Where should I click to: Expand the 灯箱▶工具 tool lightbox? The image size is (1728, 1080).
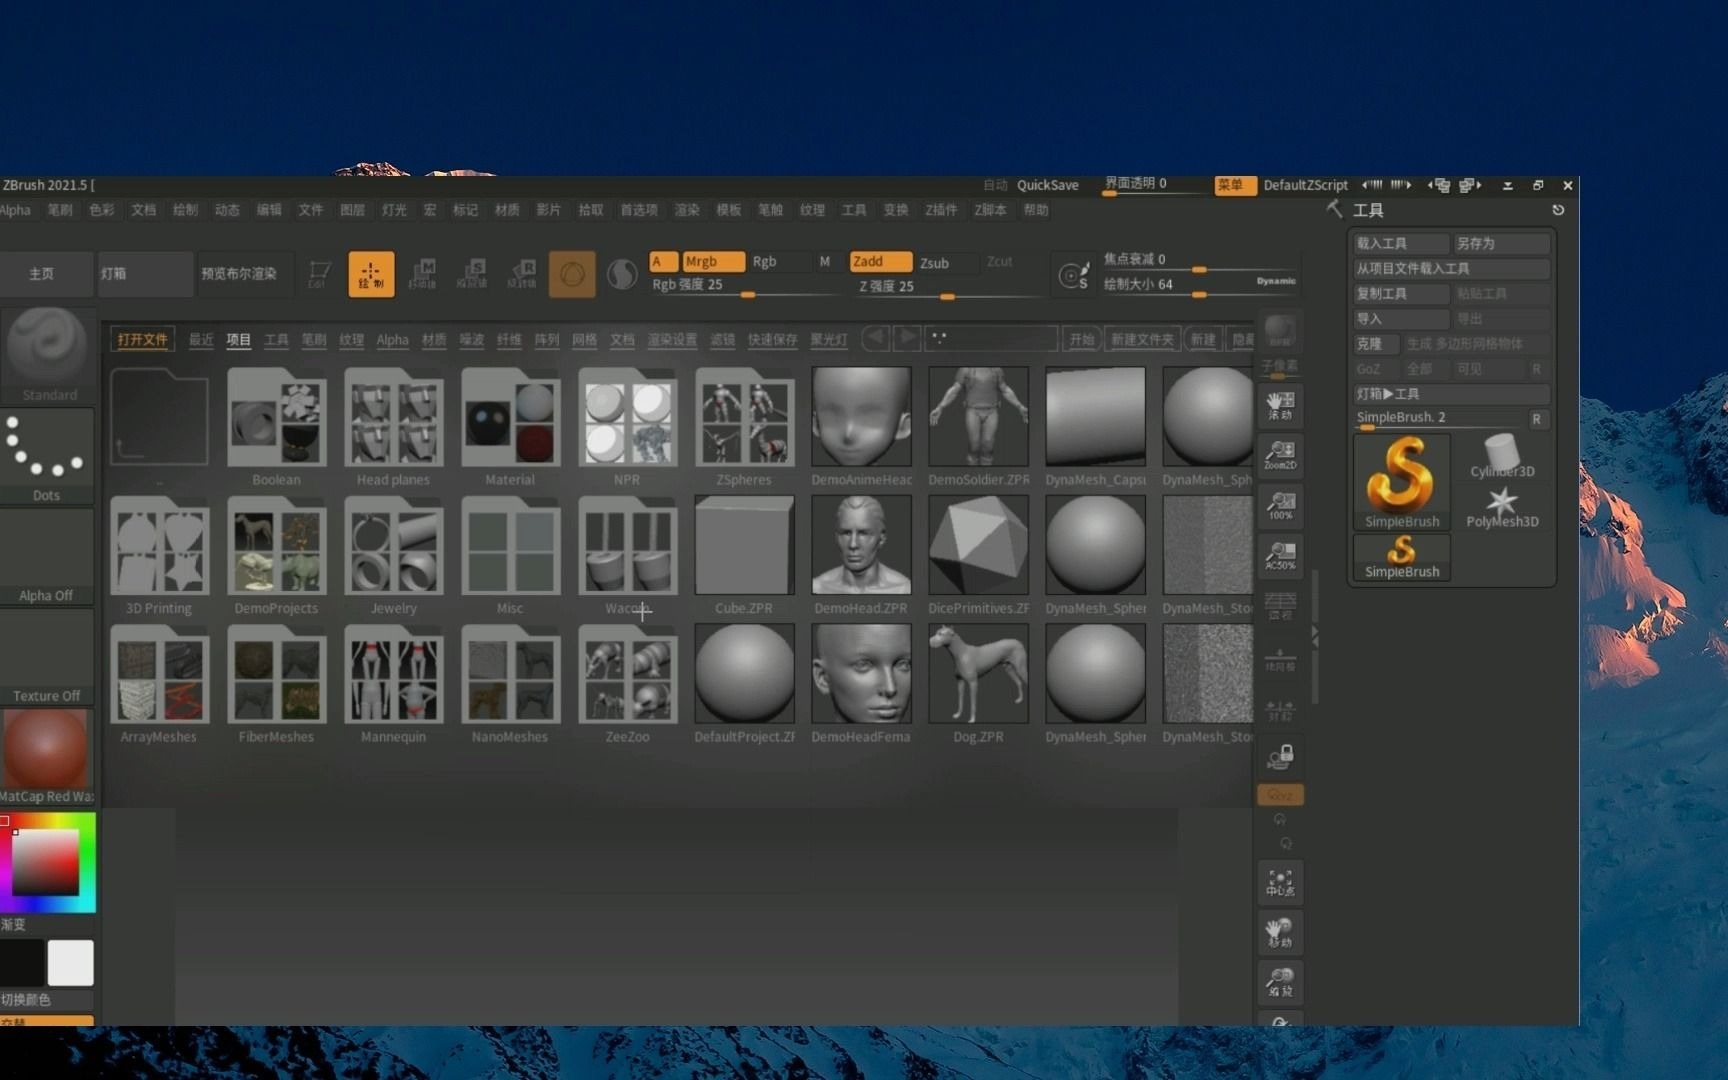tap(1451, 394)
